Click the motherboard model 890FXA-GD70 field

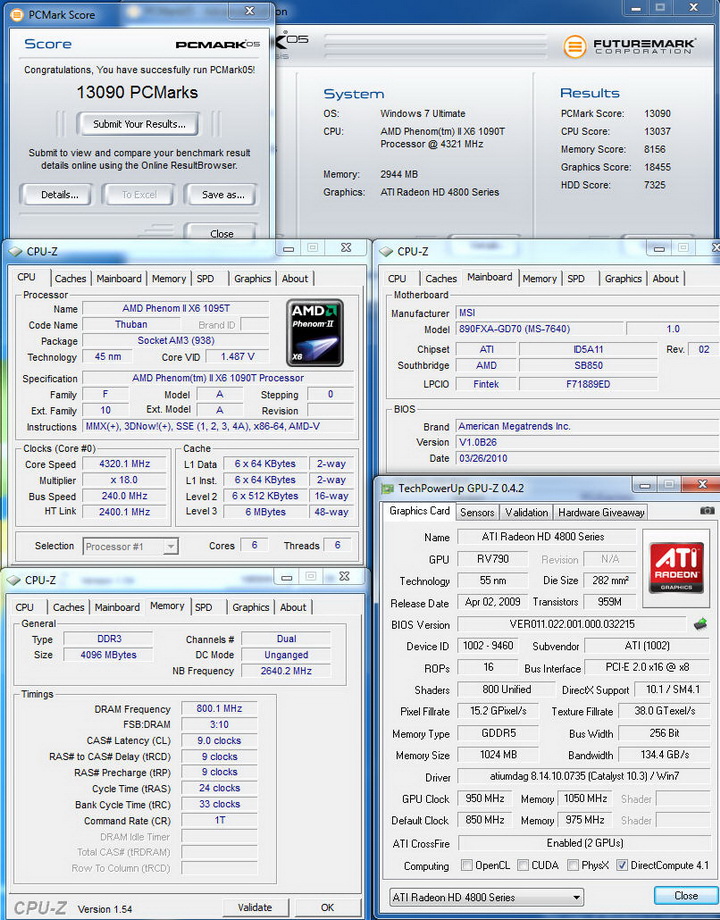coord(539,329)
